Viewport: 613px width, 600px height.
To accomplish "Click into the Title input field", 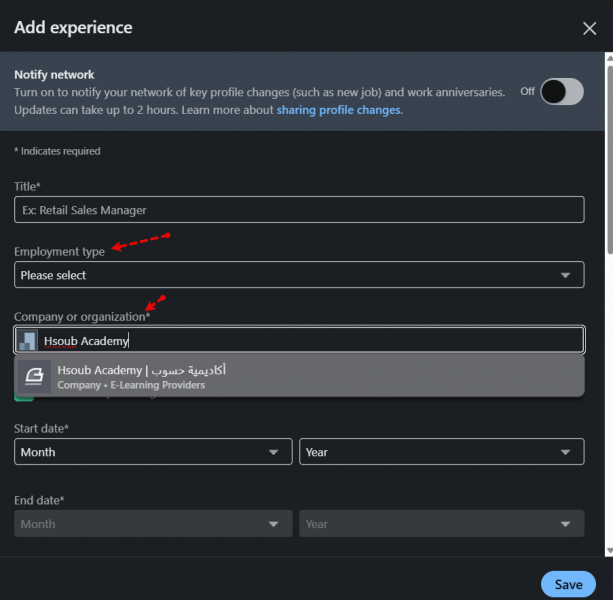I will (299, 210).
